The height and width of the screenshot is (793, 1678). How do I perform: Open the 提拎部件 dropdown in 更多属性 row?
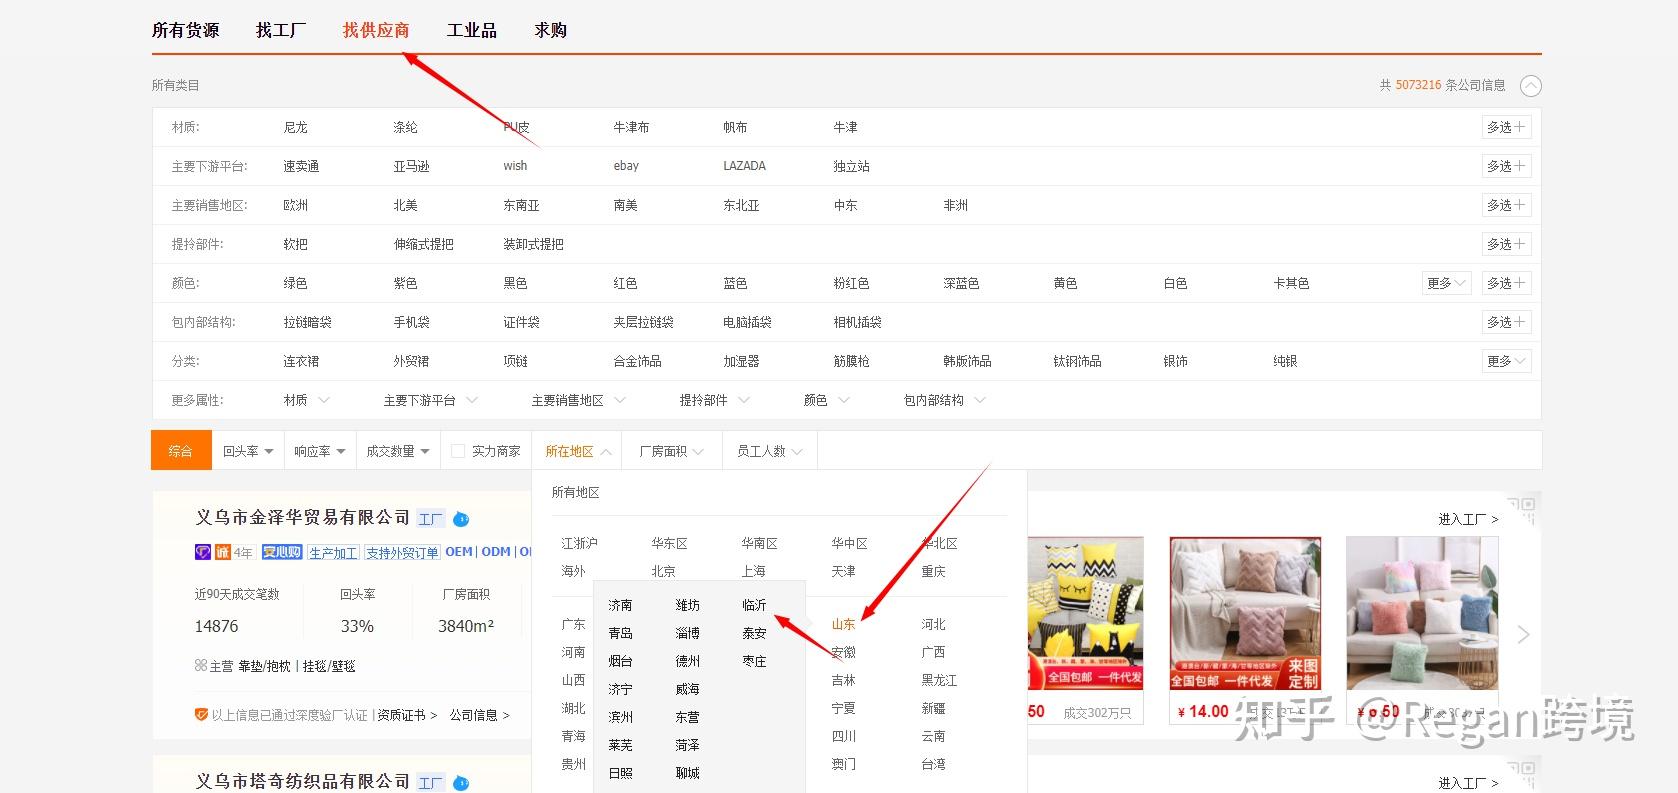click(x=715, y=400)
